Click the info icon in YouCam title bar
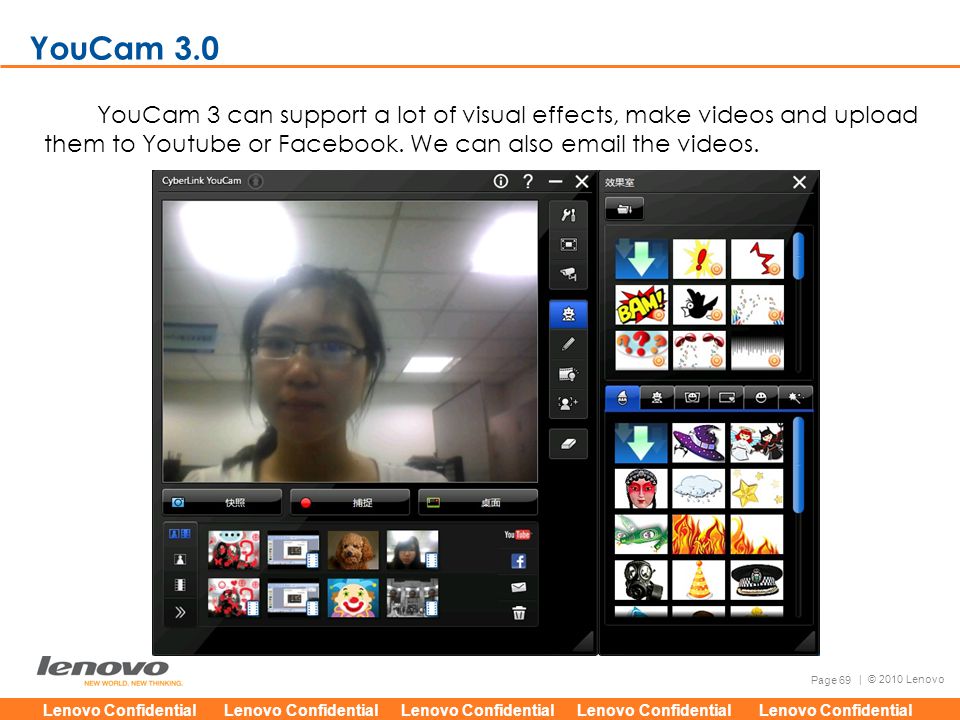 click(x=500, y=181)
